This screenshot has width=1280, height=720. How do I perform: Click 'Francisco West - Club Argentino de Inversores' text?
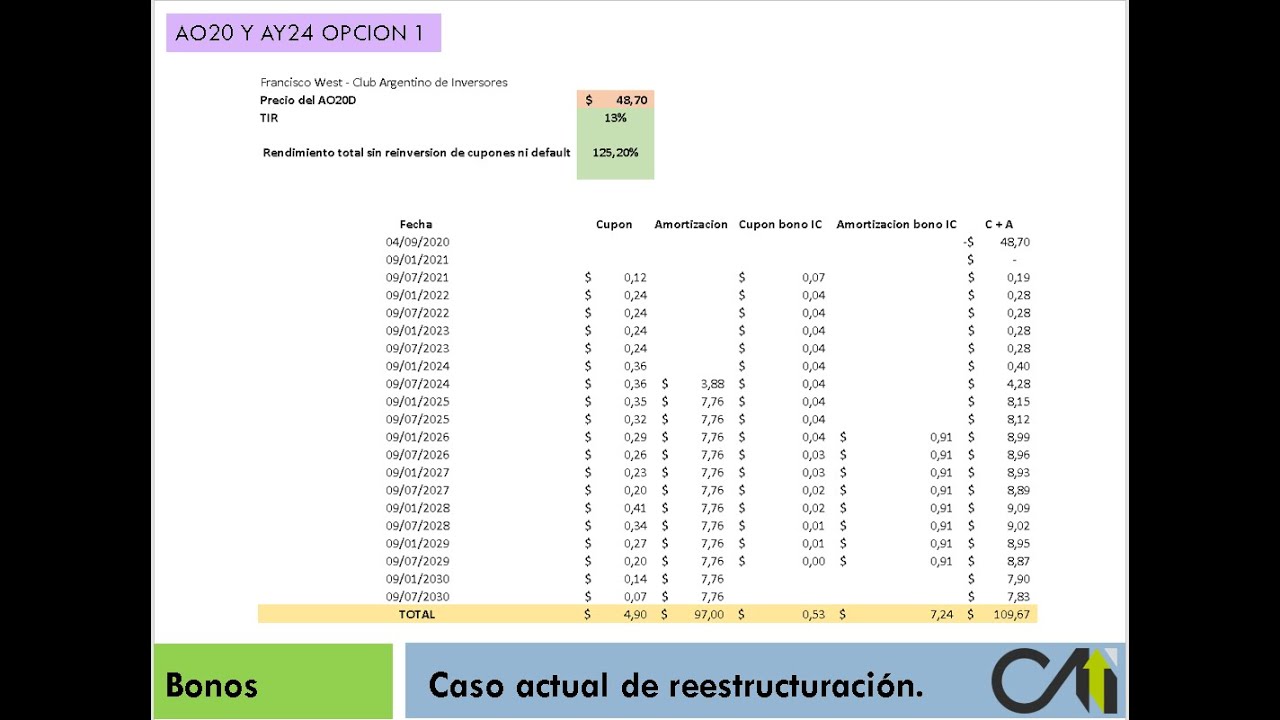(383, 82)
